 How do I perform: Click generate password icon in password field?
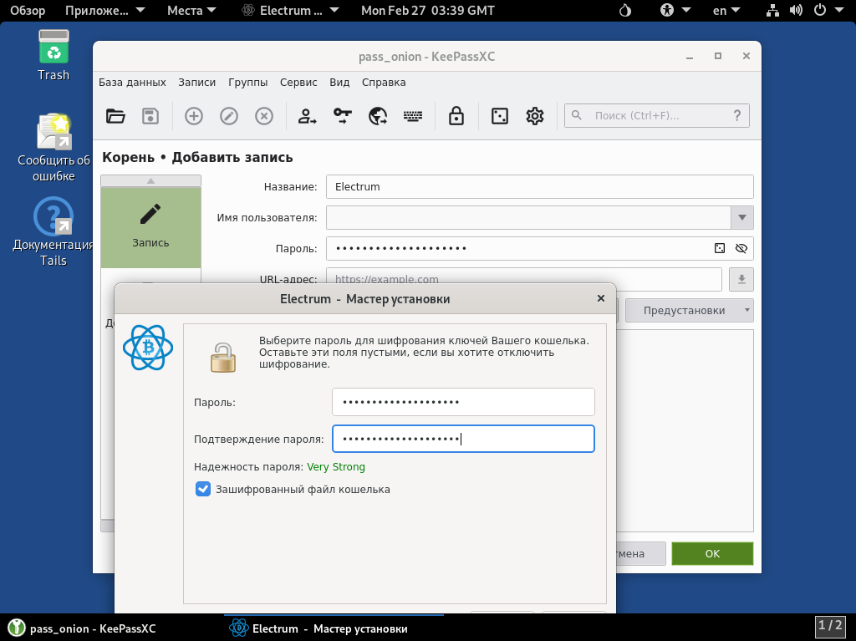pos(719,248)
